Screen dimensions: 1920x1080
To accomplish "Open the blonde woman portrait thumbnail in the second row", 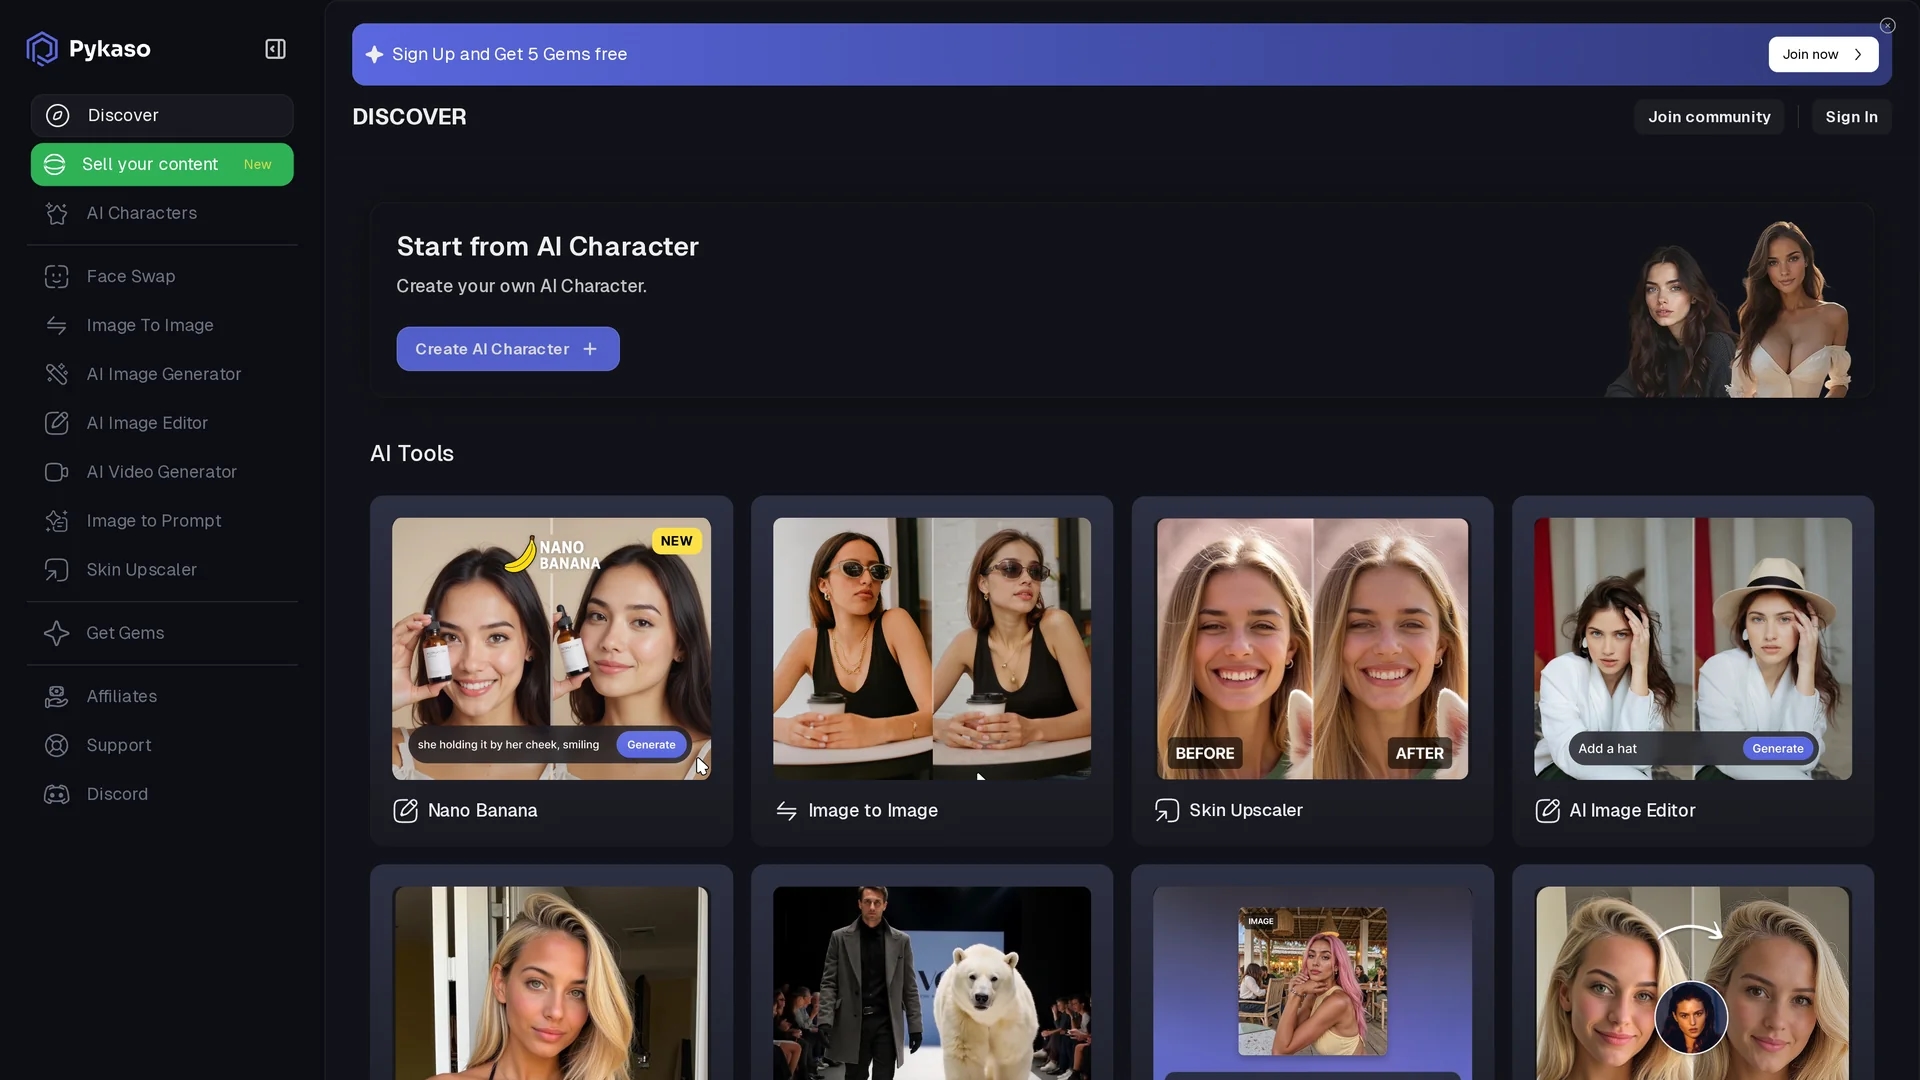I will [551, 983].
